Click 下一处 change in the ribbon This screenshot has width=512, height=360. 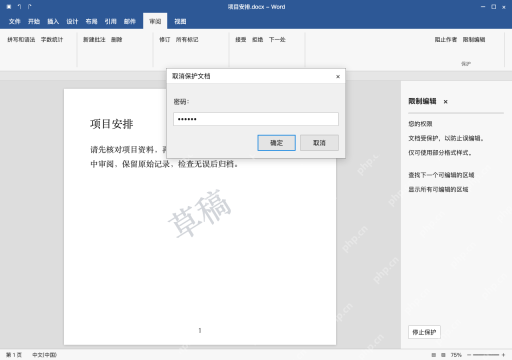tap(277, 40)
